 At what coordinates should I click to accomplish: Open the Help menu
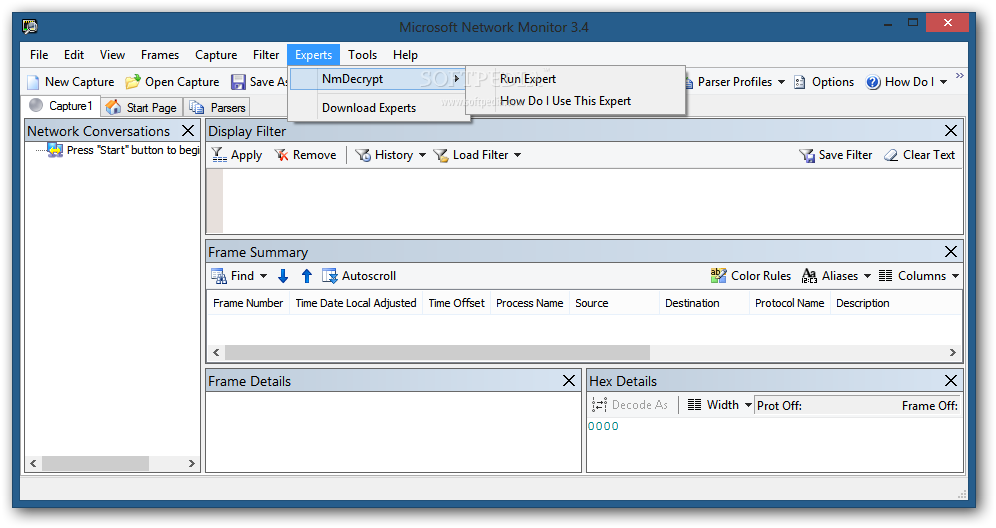click(x=405, y=55)
